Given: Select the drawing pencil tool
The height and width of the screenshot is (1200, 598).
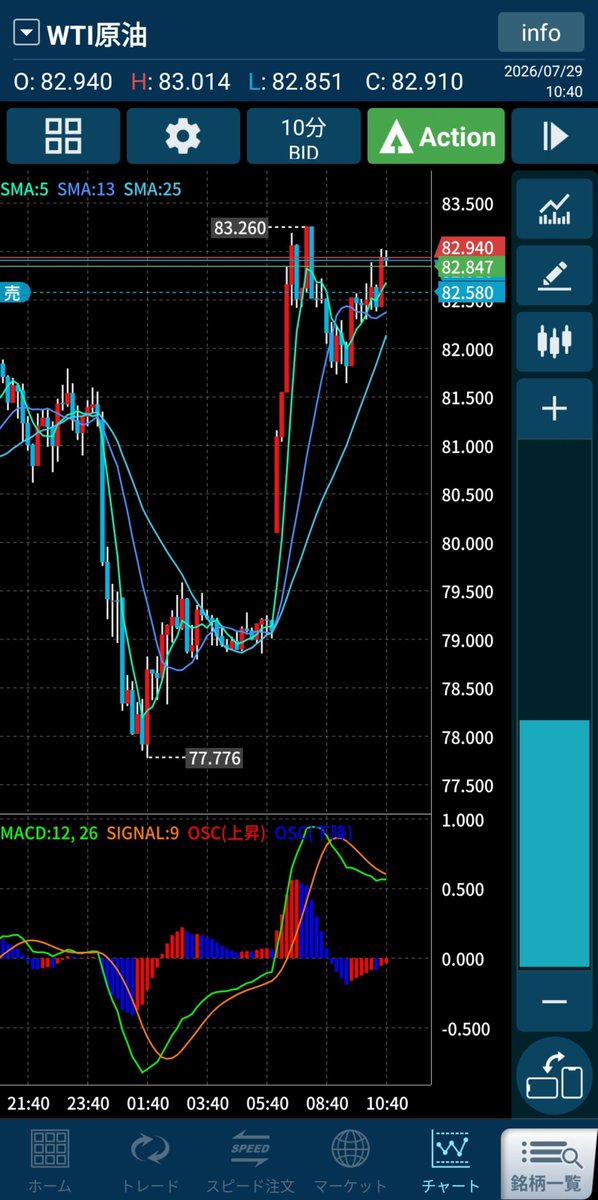Looking at the screenshot, I should coord(554,275).
